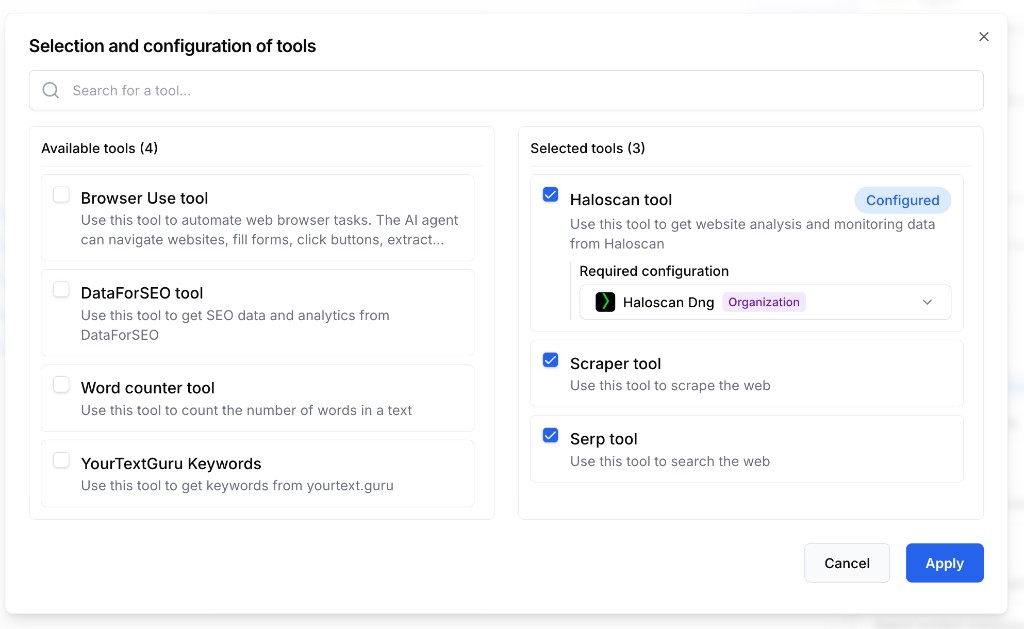Enable the DataForSEO tool checkbox
1024x629 pixels.
coord(61,289)
